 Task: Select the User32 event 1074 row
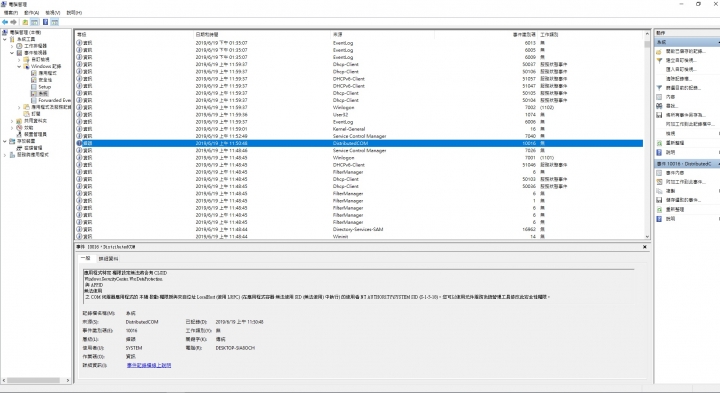pyautogui.click(x=359, y=115)
